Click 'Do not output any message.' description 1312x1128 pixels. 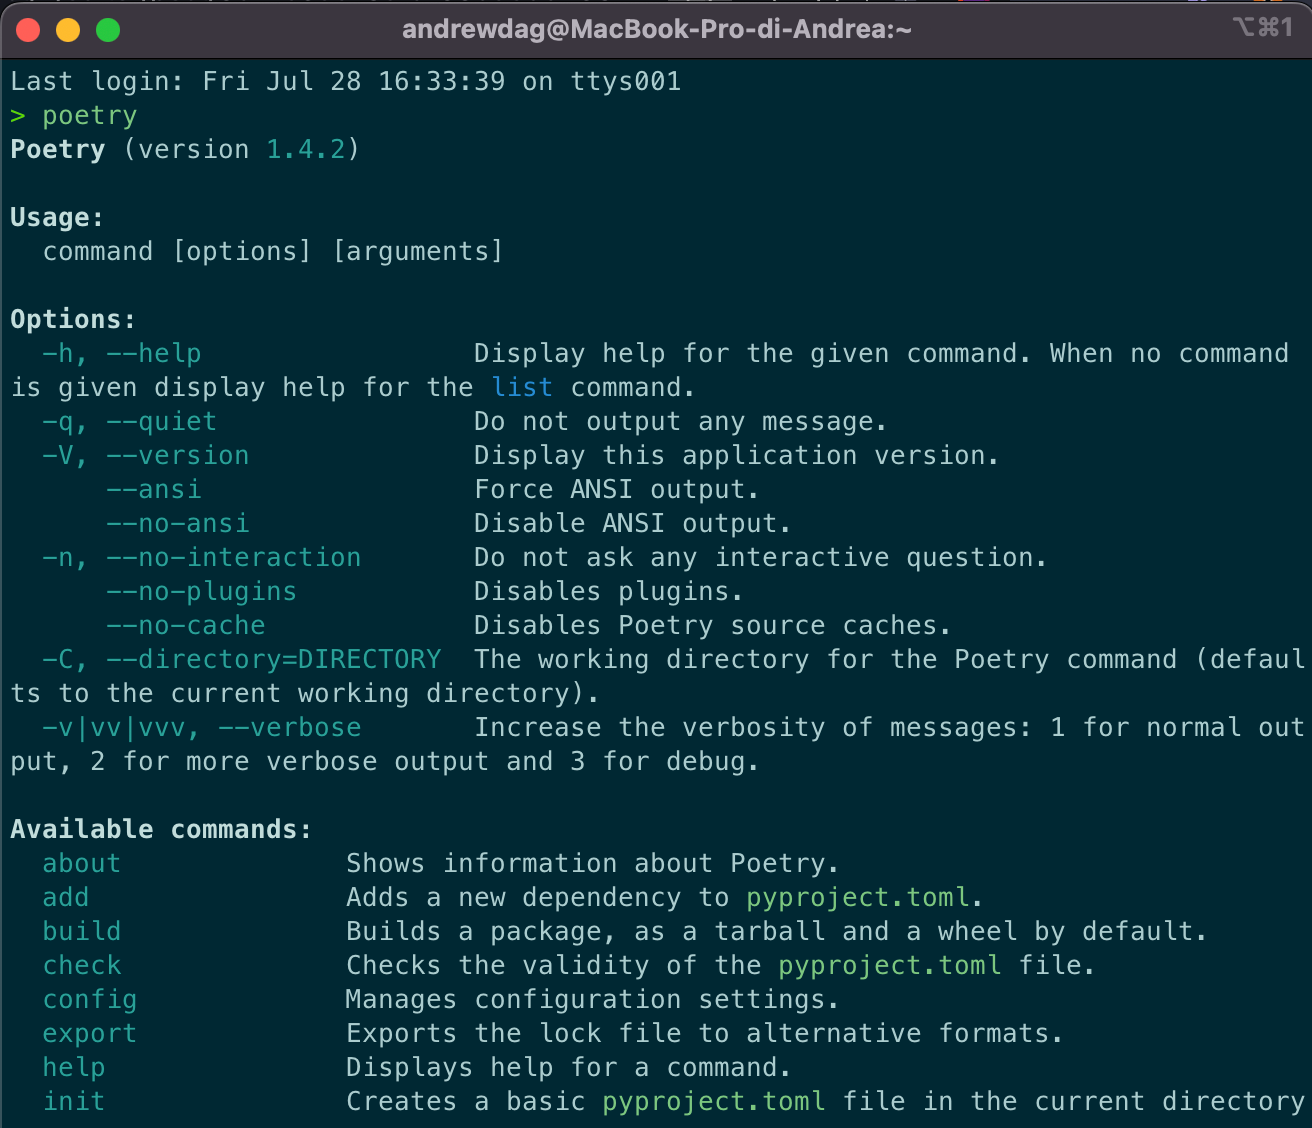click(681, 421)
